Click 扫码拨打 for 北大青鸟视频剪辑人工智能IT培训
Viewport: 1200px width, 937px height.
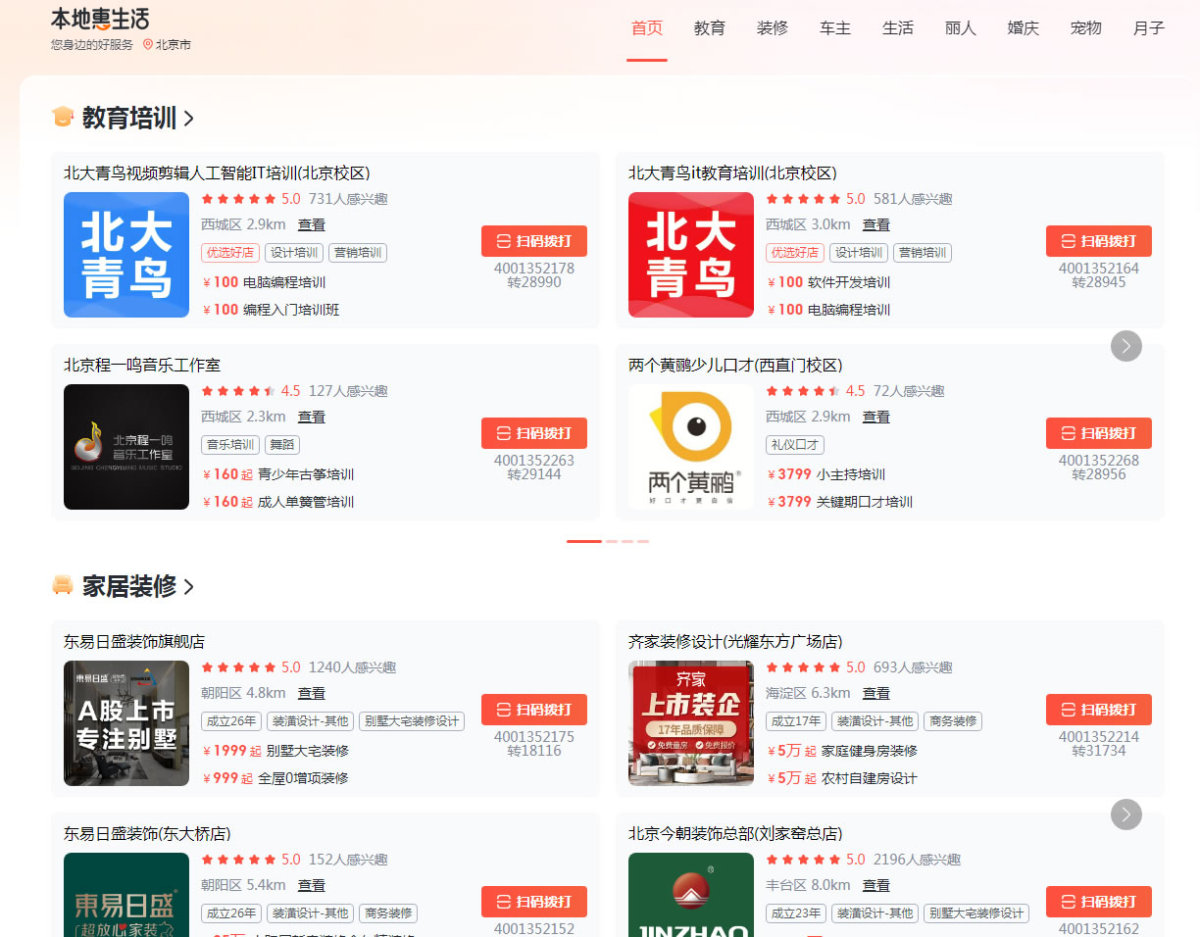(x=534, y=241)
